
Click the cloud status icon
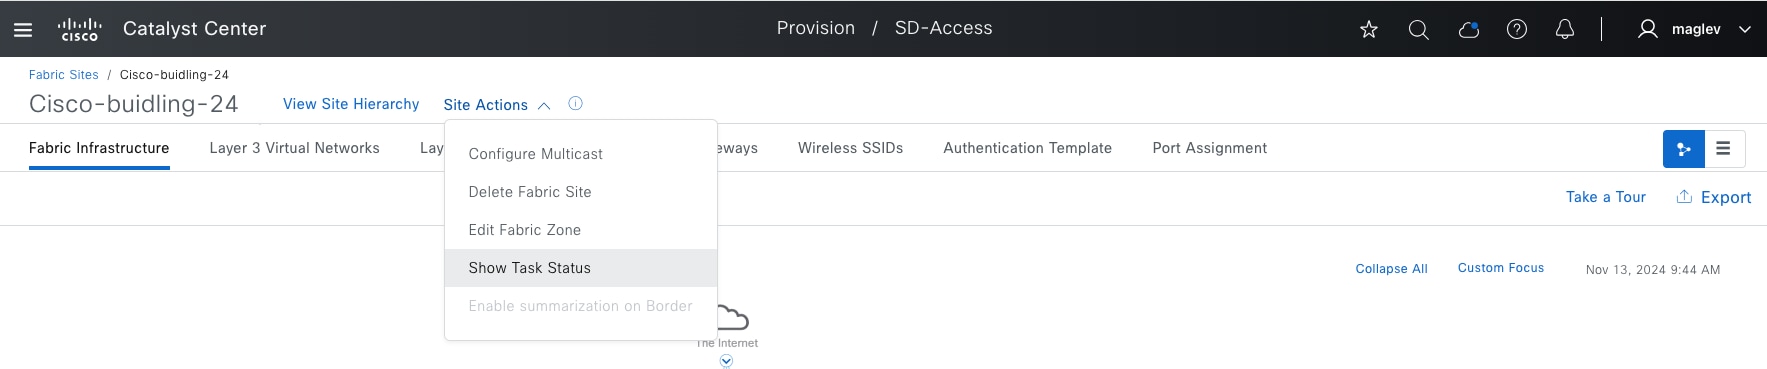[x=1468, y=30]
